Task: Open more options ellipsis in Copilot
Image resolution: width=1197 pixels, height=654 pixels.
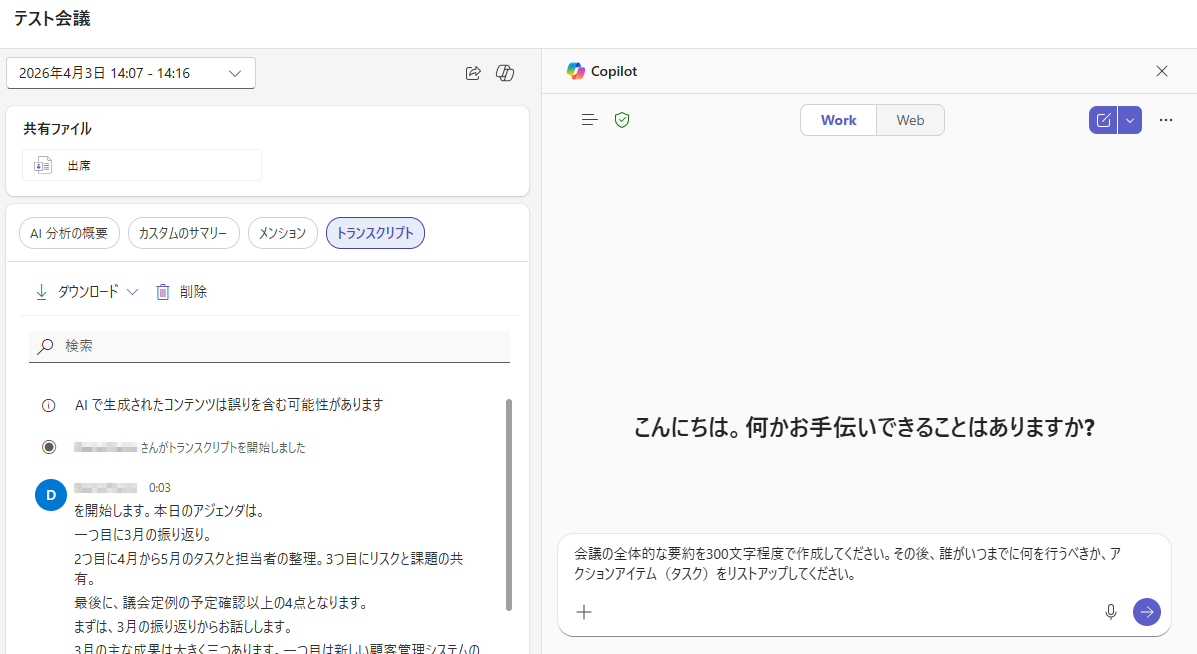Action: click(1165, 120)
